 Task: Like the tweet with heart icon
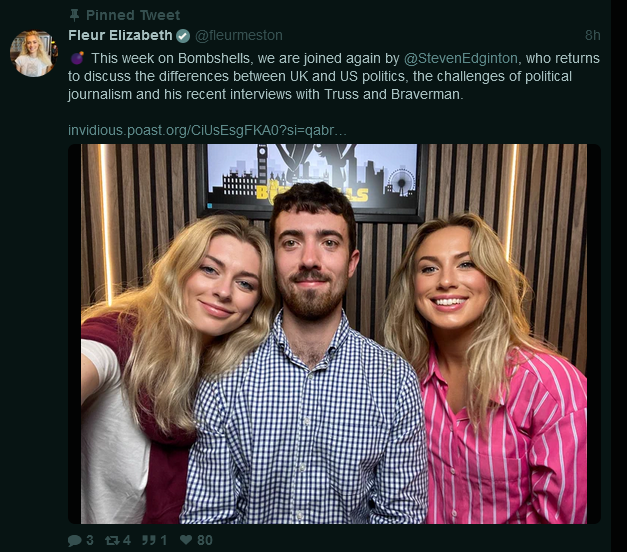point(186,540)
